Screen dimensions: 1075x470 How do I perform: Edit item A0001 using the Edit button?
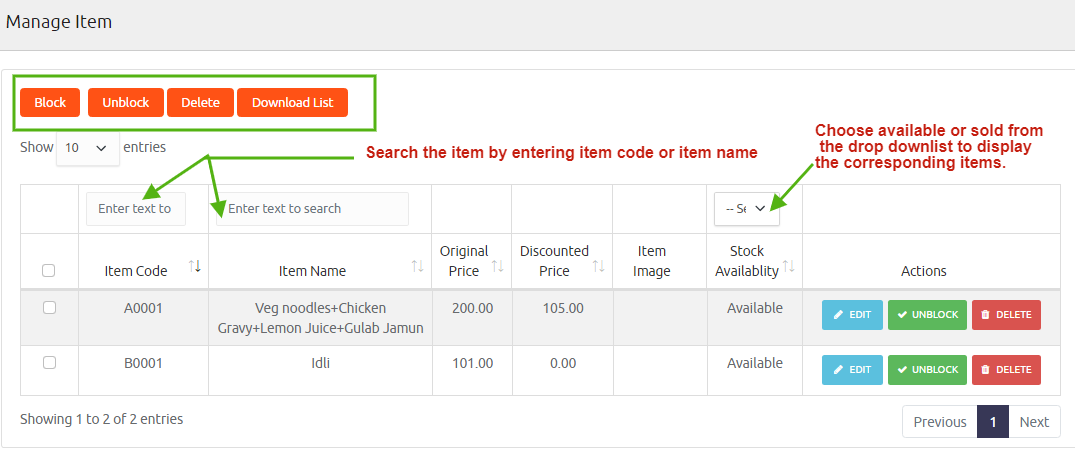(x=852, y=315)
